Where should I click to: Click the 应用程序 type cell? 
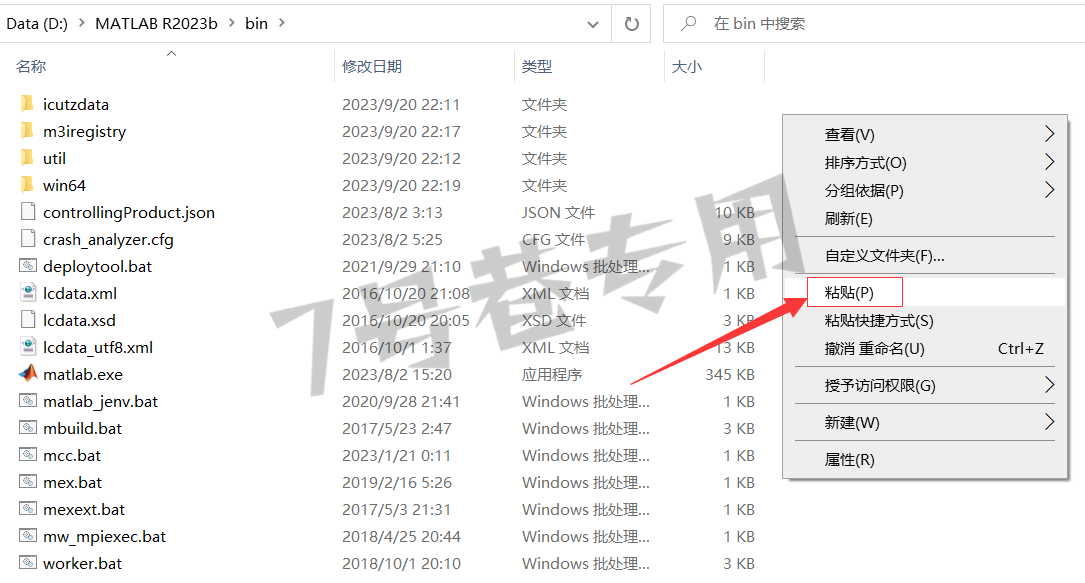pyautogui.click(x=551, y=374)
